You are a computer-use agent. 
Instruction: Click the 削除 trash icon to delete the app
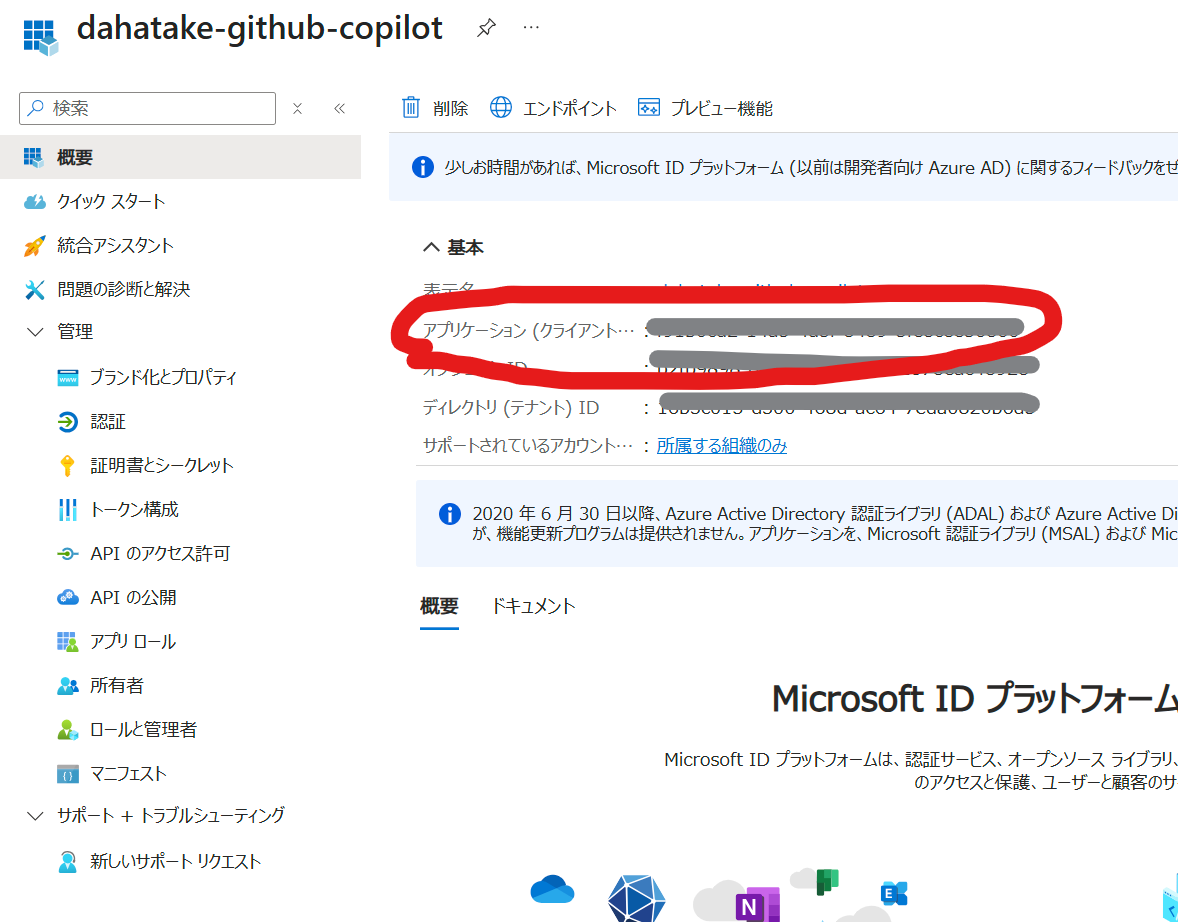click(411, 107)
